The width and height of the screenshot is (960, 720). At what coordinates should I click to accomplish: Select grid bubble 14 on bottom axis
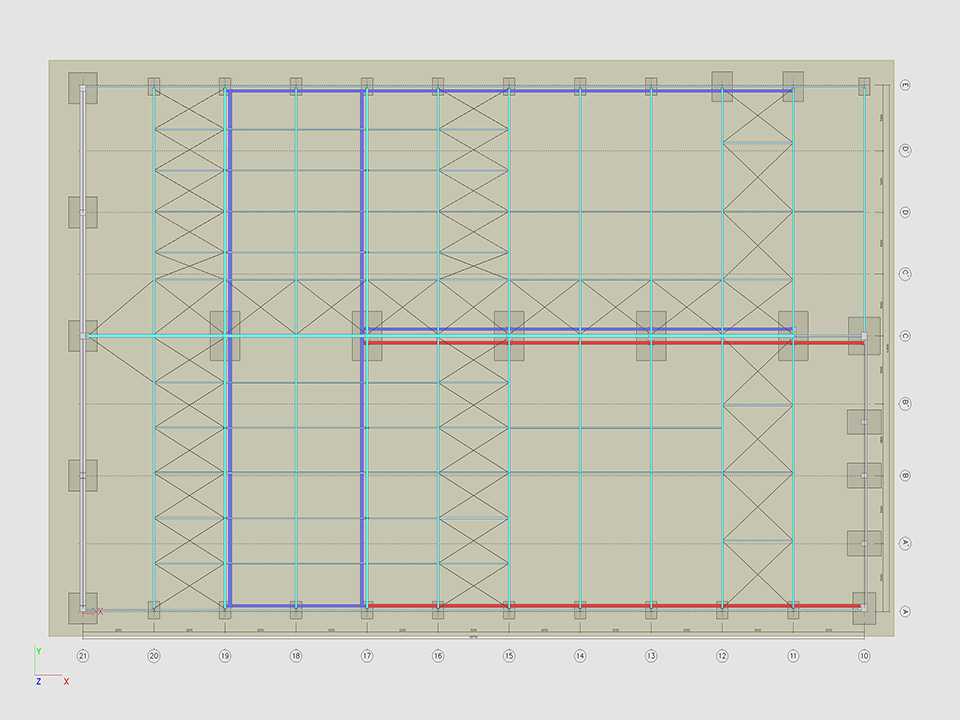click(x=580, y=656)
